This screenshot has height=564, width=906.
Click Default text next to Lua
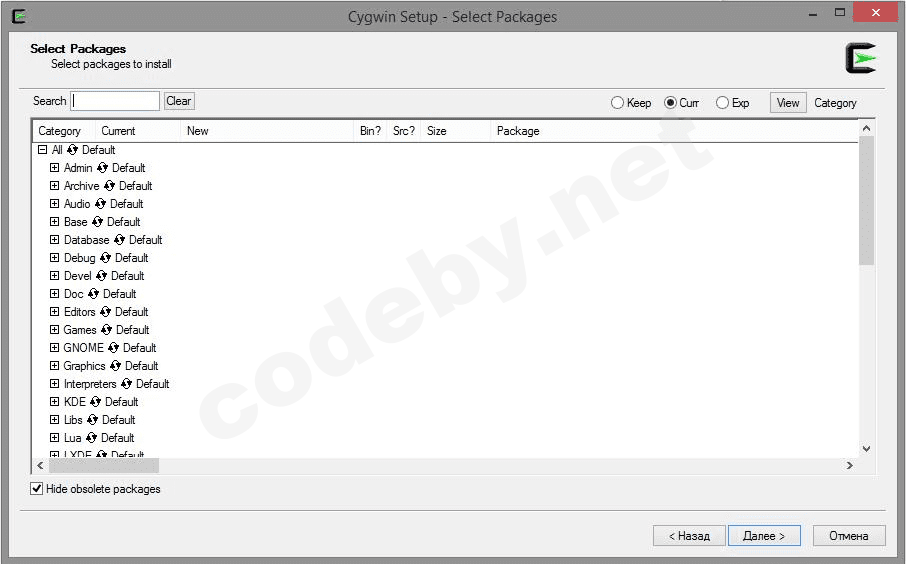point(118,437)
